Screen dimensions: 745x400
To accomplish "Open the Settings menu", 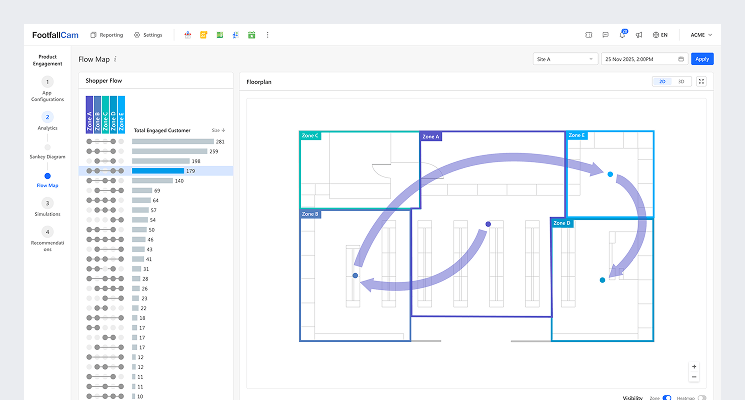I will pyautogui.click(x=148, y=34).
